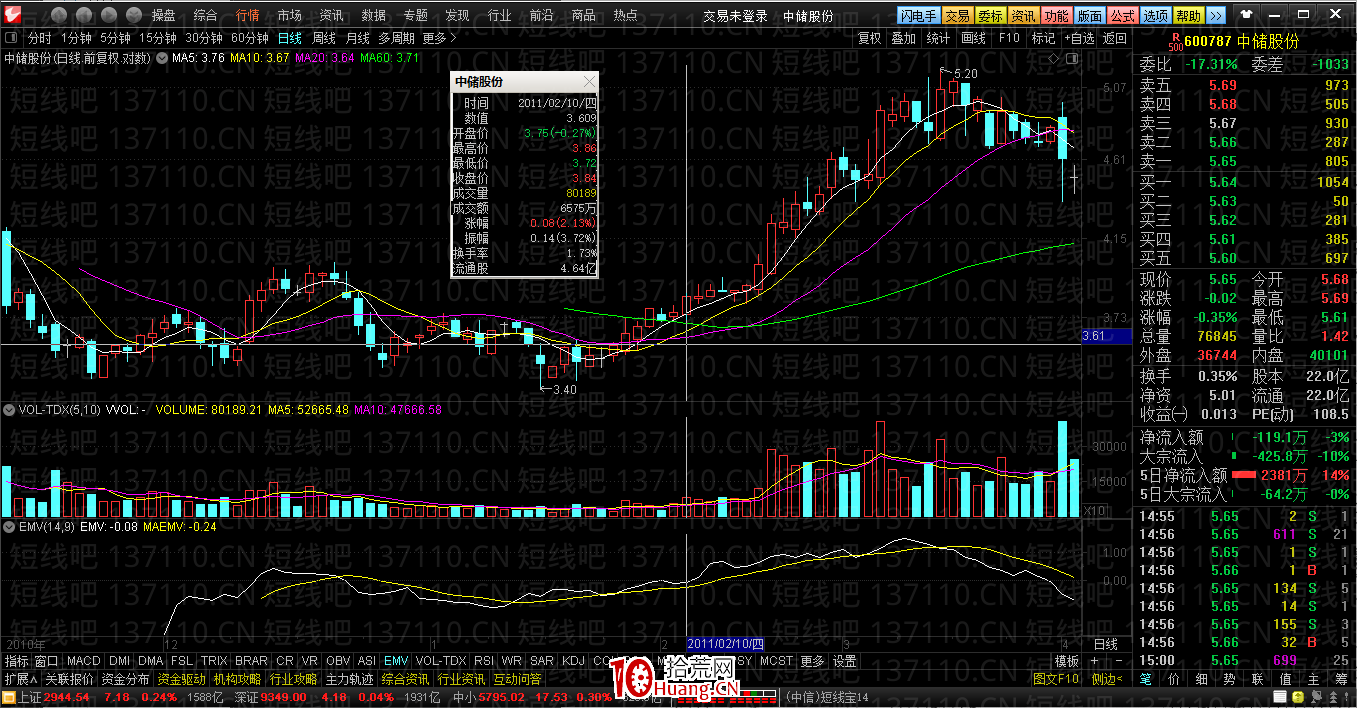Open the 交易 trading button

click(x=957, y=16)
